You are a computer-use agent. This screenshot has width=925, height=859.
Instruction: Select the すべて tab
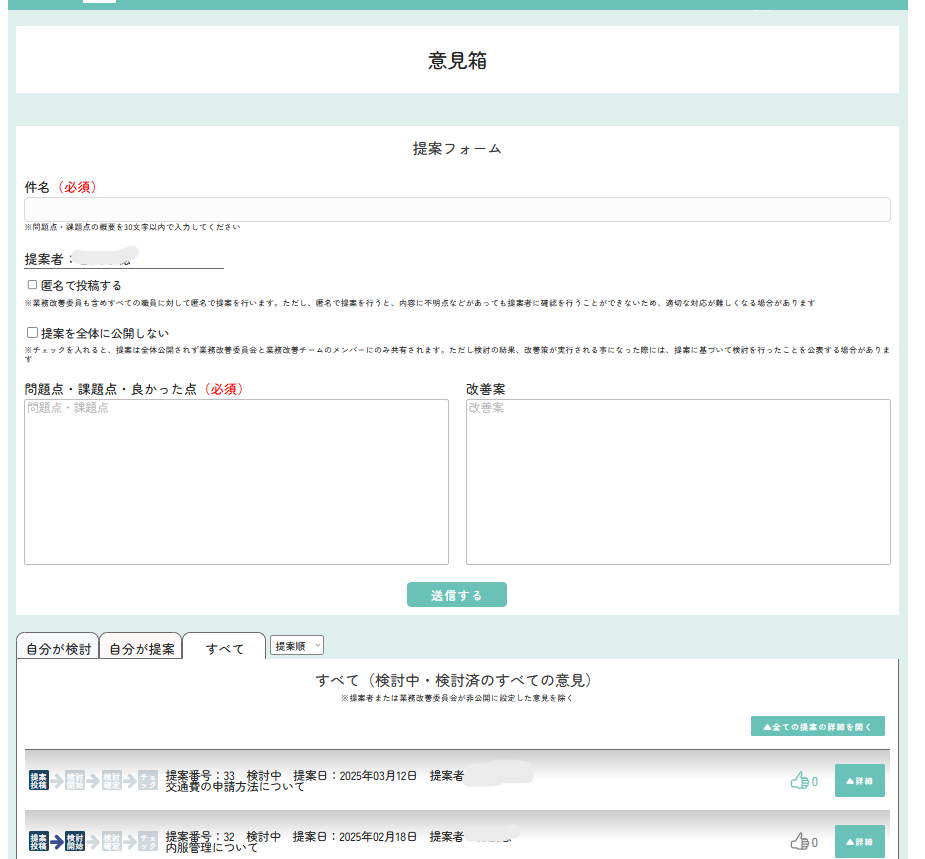coord(224,648)
